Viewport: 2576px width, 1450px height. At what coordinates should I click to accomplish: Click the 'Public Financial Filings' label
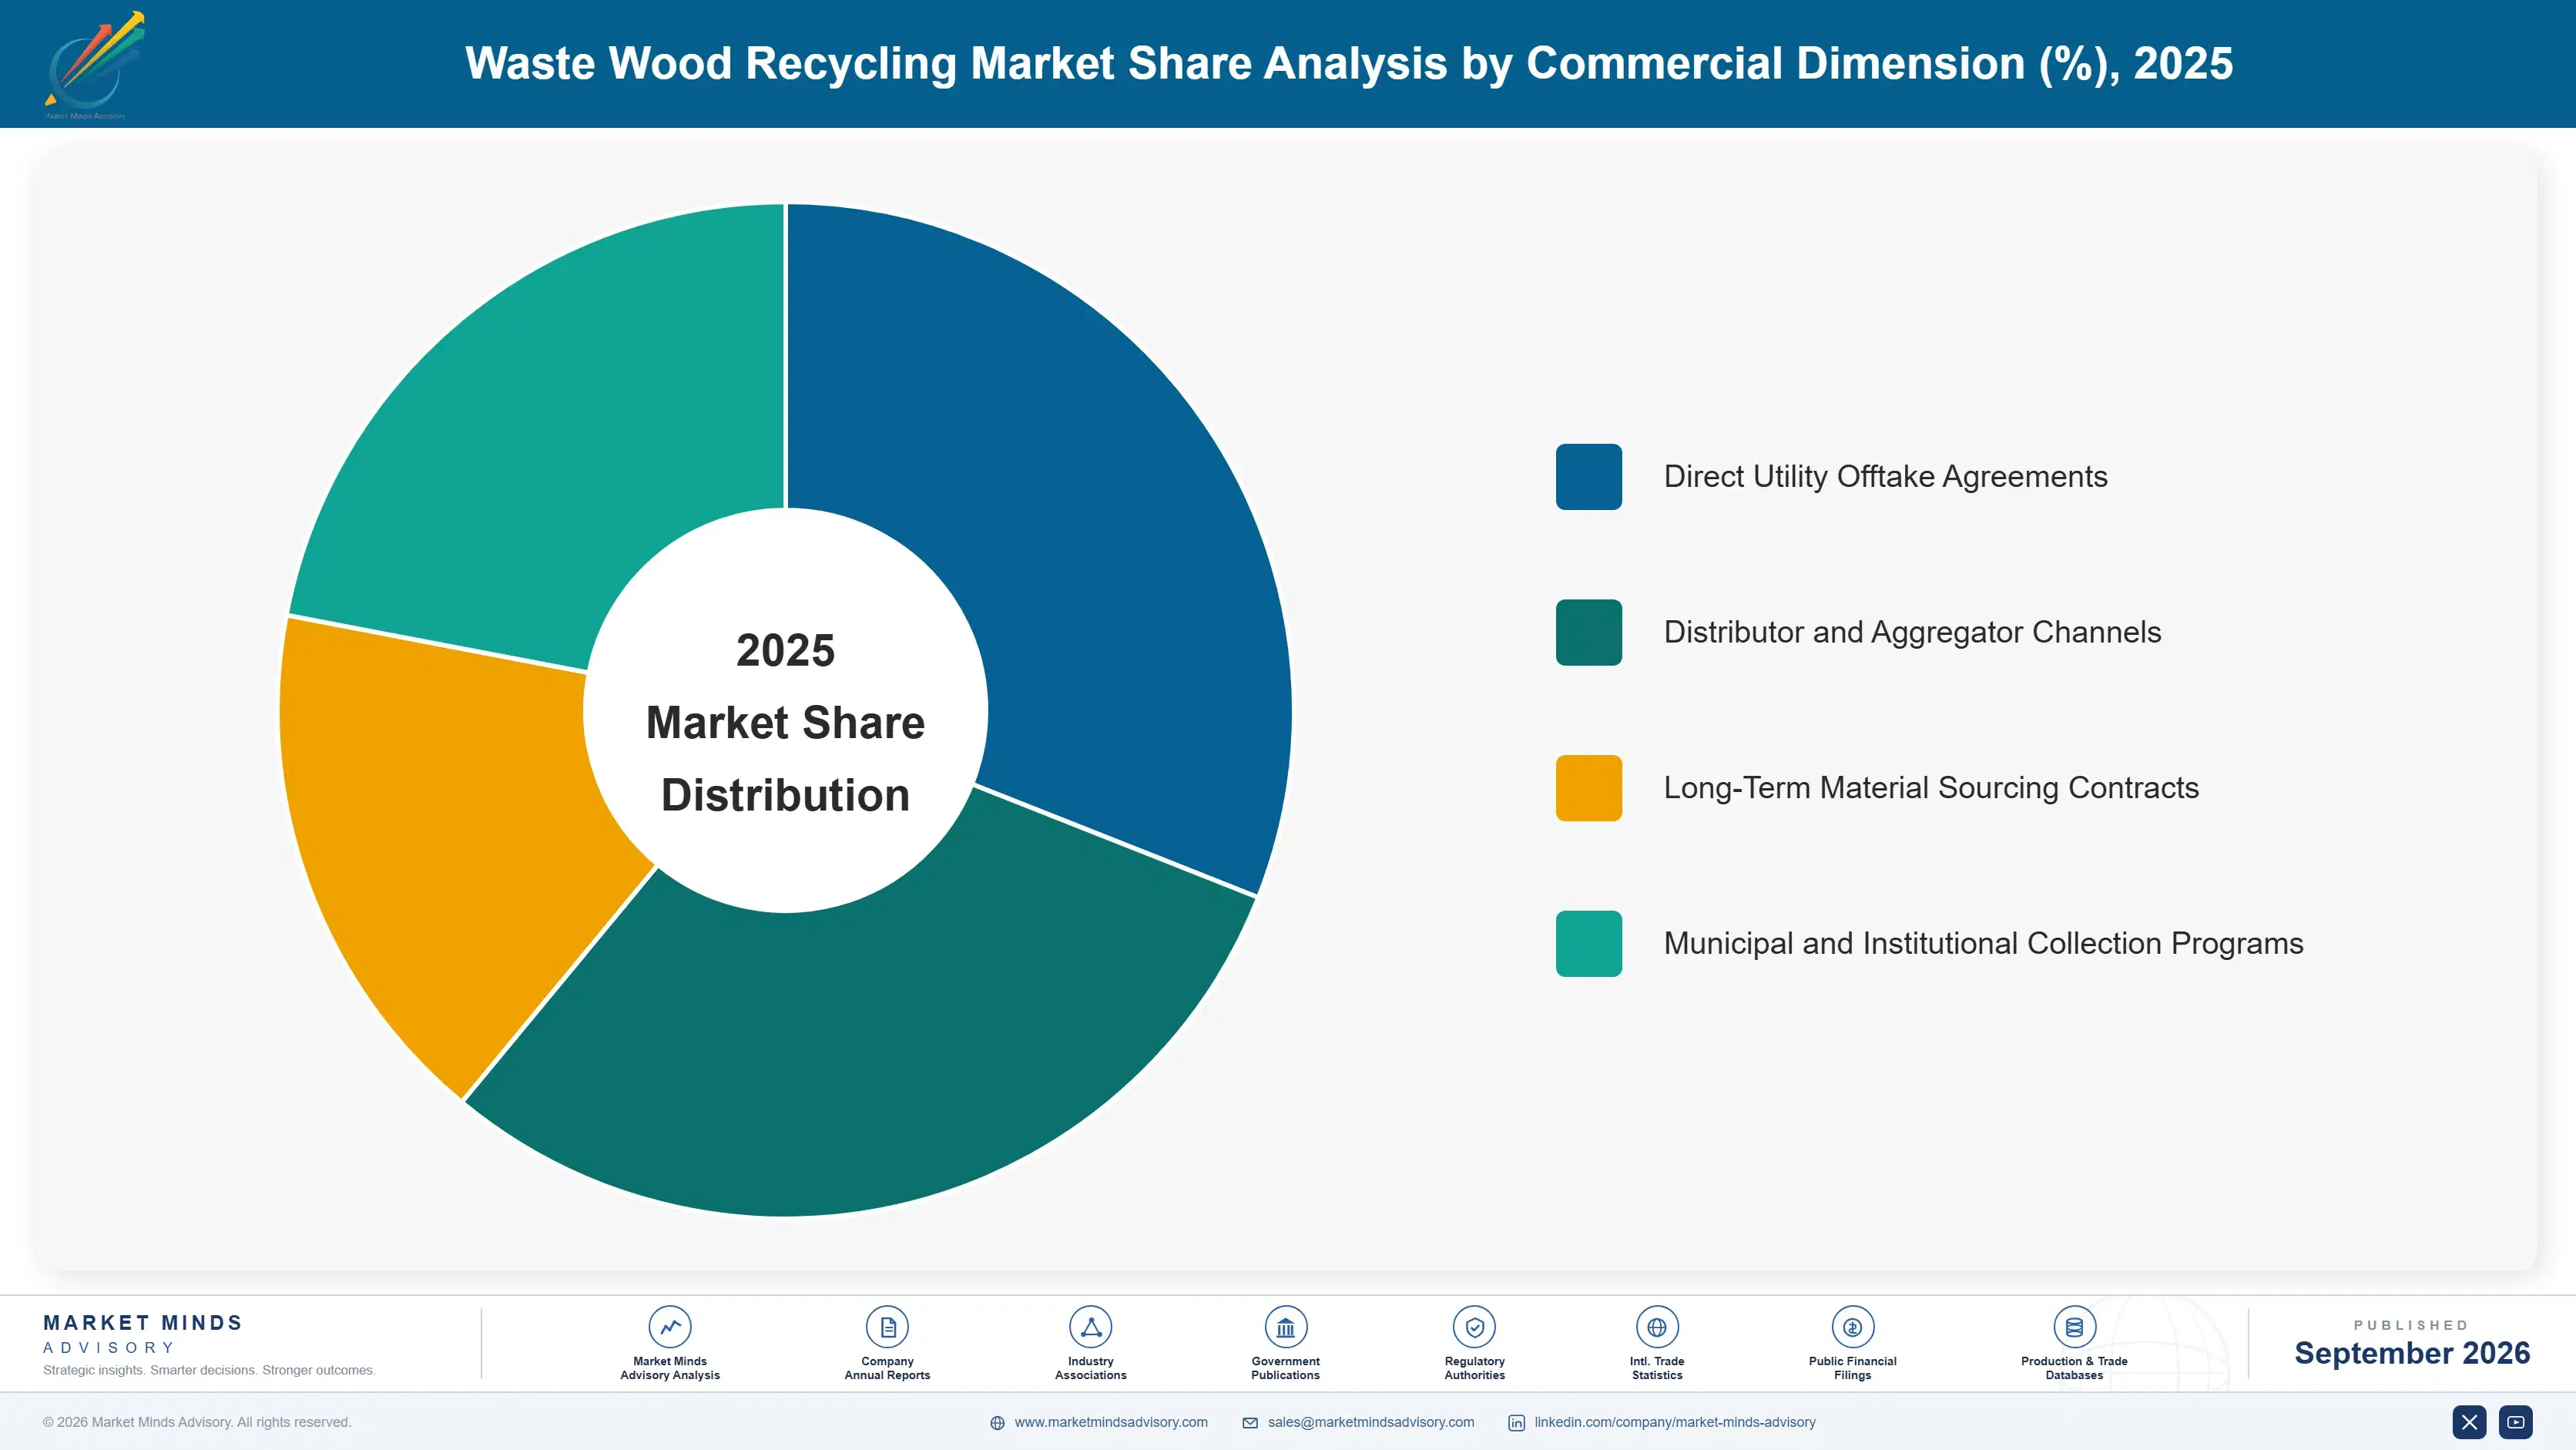tap(1852, 1368)
